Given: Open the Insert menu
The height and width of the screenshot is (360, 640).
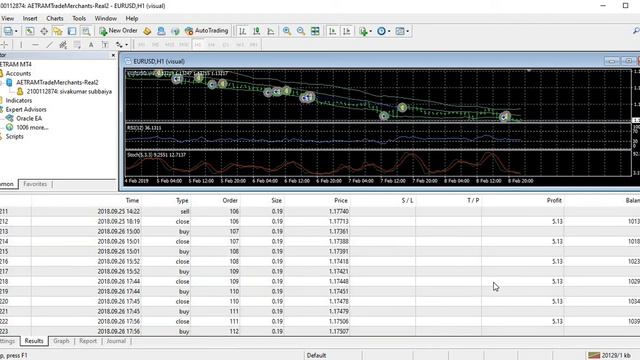Looking at the screenshot, I should 30,18.
